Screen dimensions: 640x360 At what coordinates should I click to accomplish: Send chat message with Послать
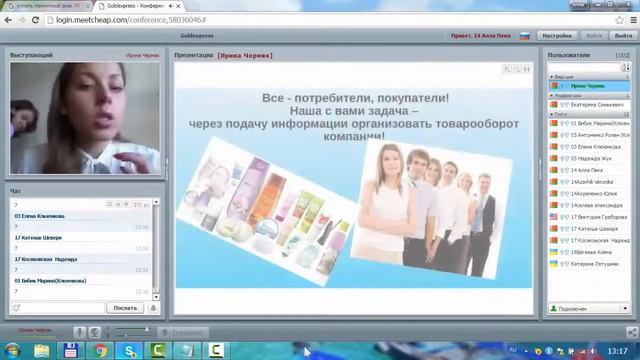[x=125, y=308]
